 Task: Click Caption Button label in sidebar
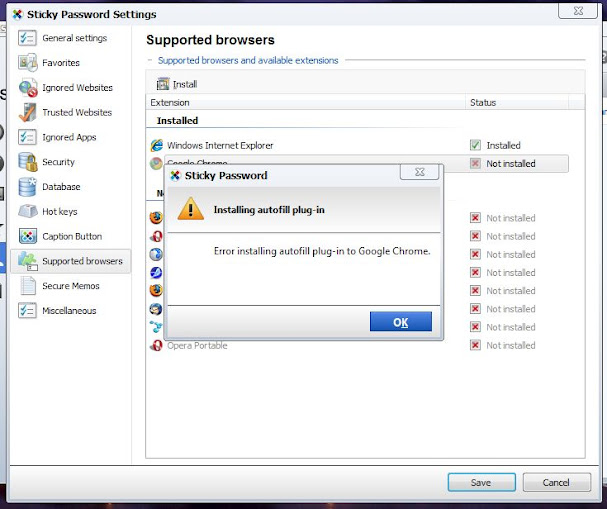[x=72, y=237]
